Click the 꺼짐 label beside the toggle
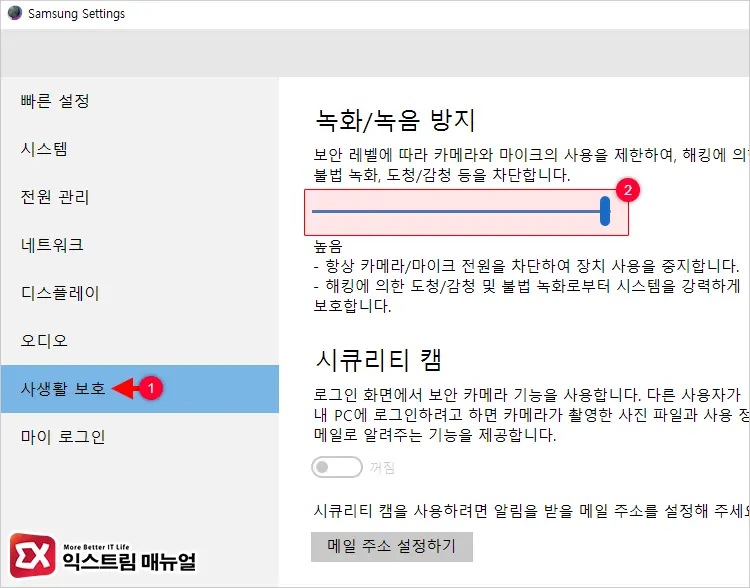Screen dimensions: 750x588 click(x=382, y=467)
